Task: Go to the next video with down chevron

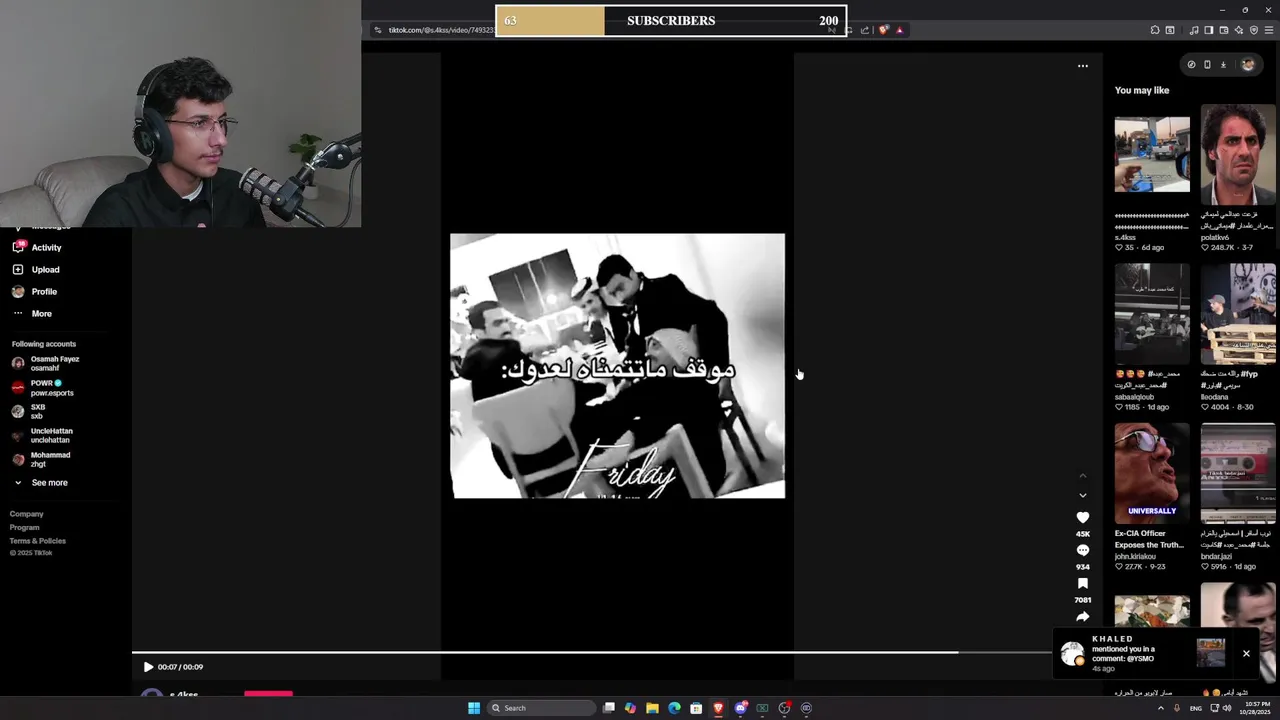Action: pyautogui.click(x=1082, y=495)
